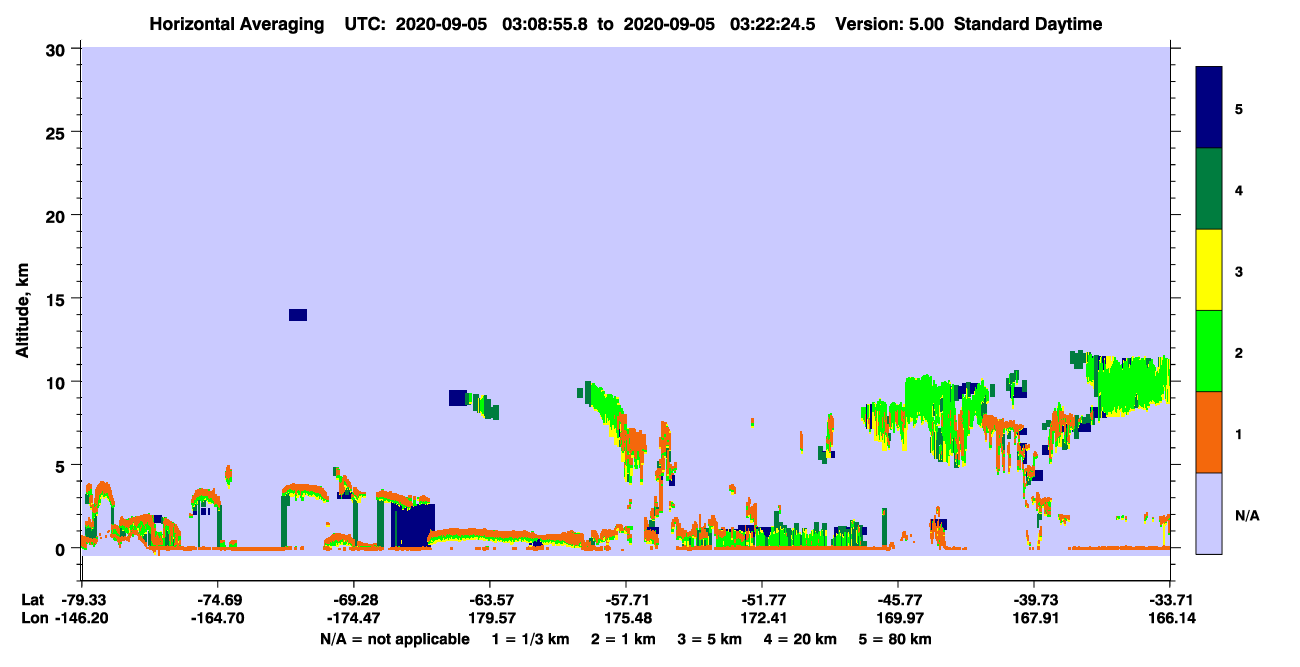
Task: Click the dark green color bar segment 4
Action: 1209,188
